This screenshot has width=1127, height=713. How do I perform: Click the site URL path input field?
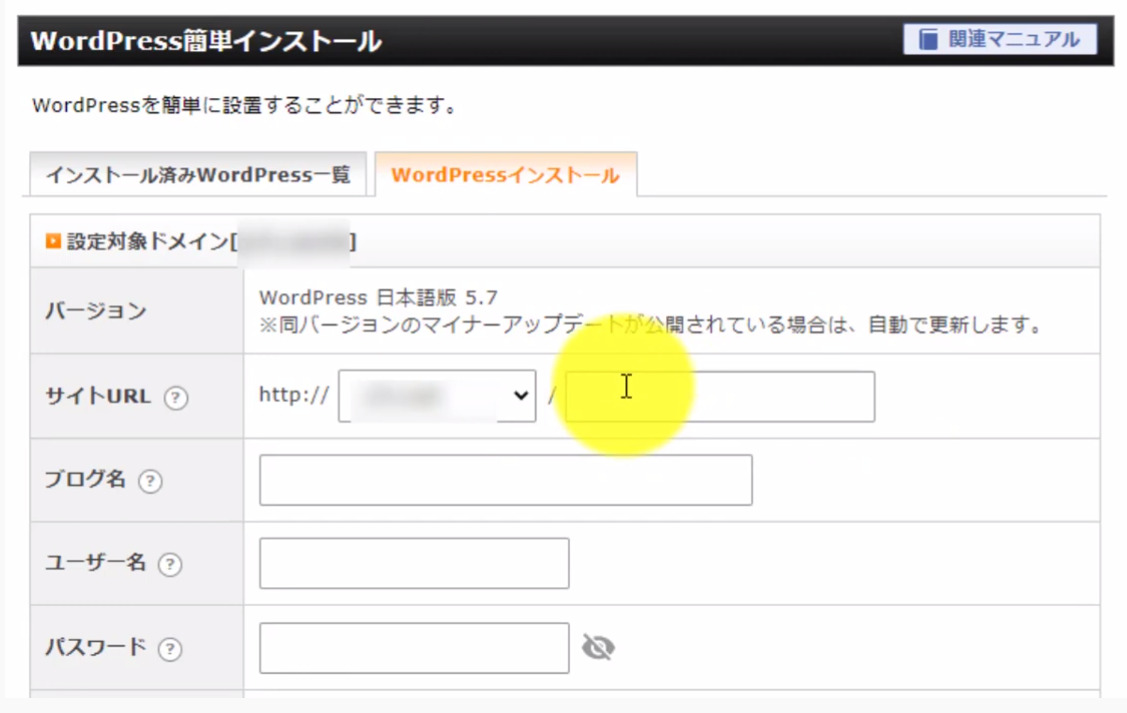719,396
